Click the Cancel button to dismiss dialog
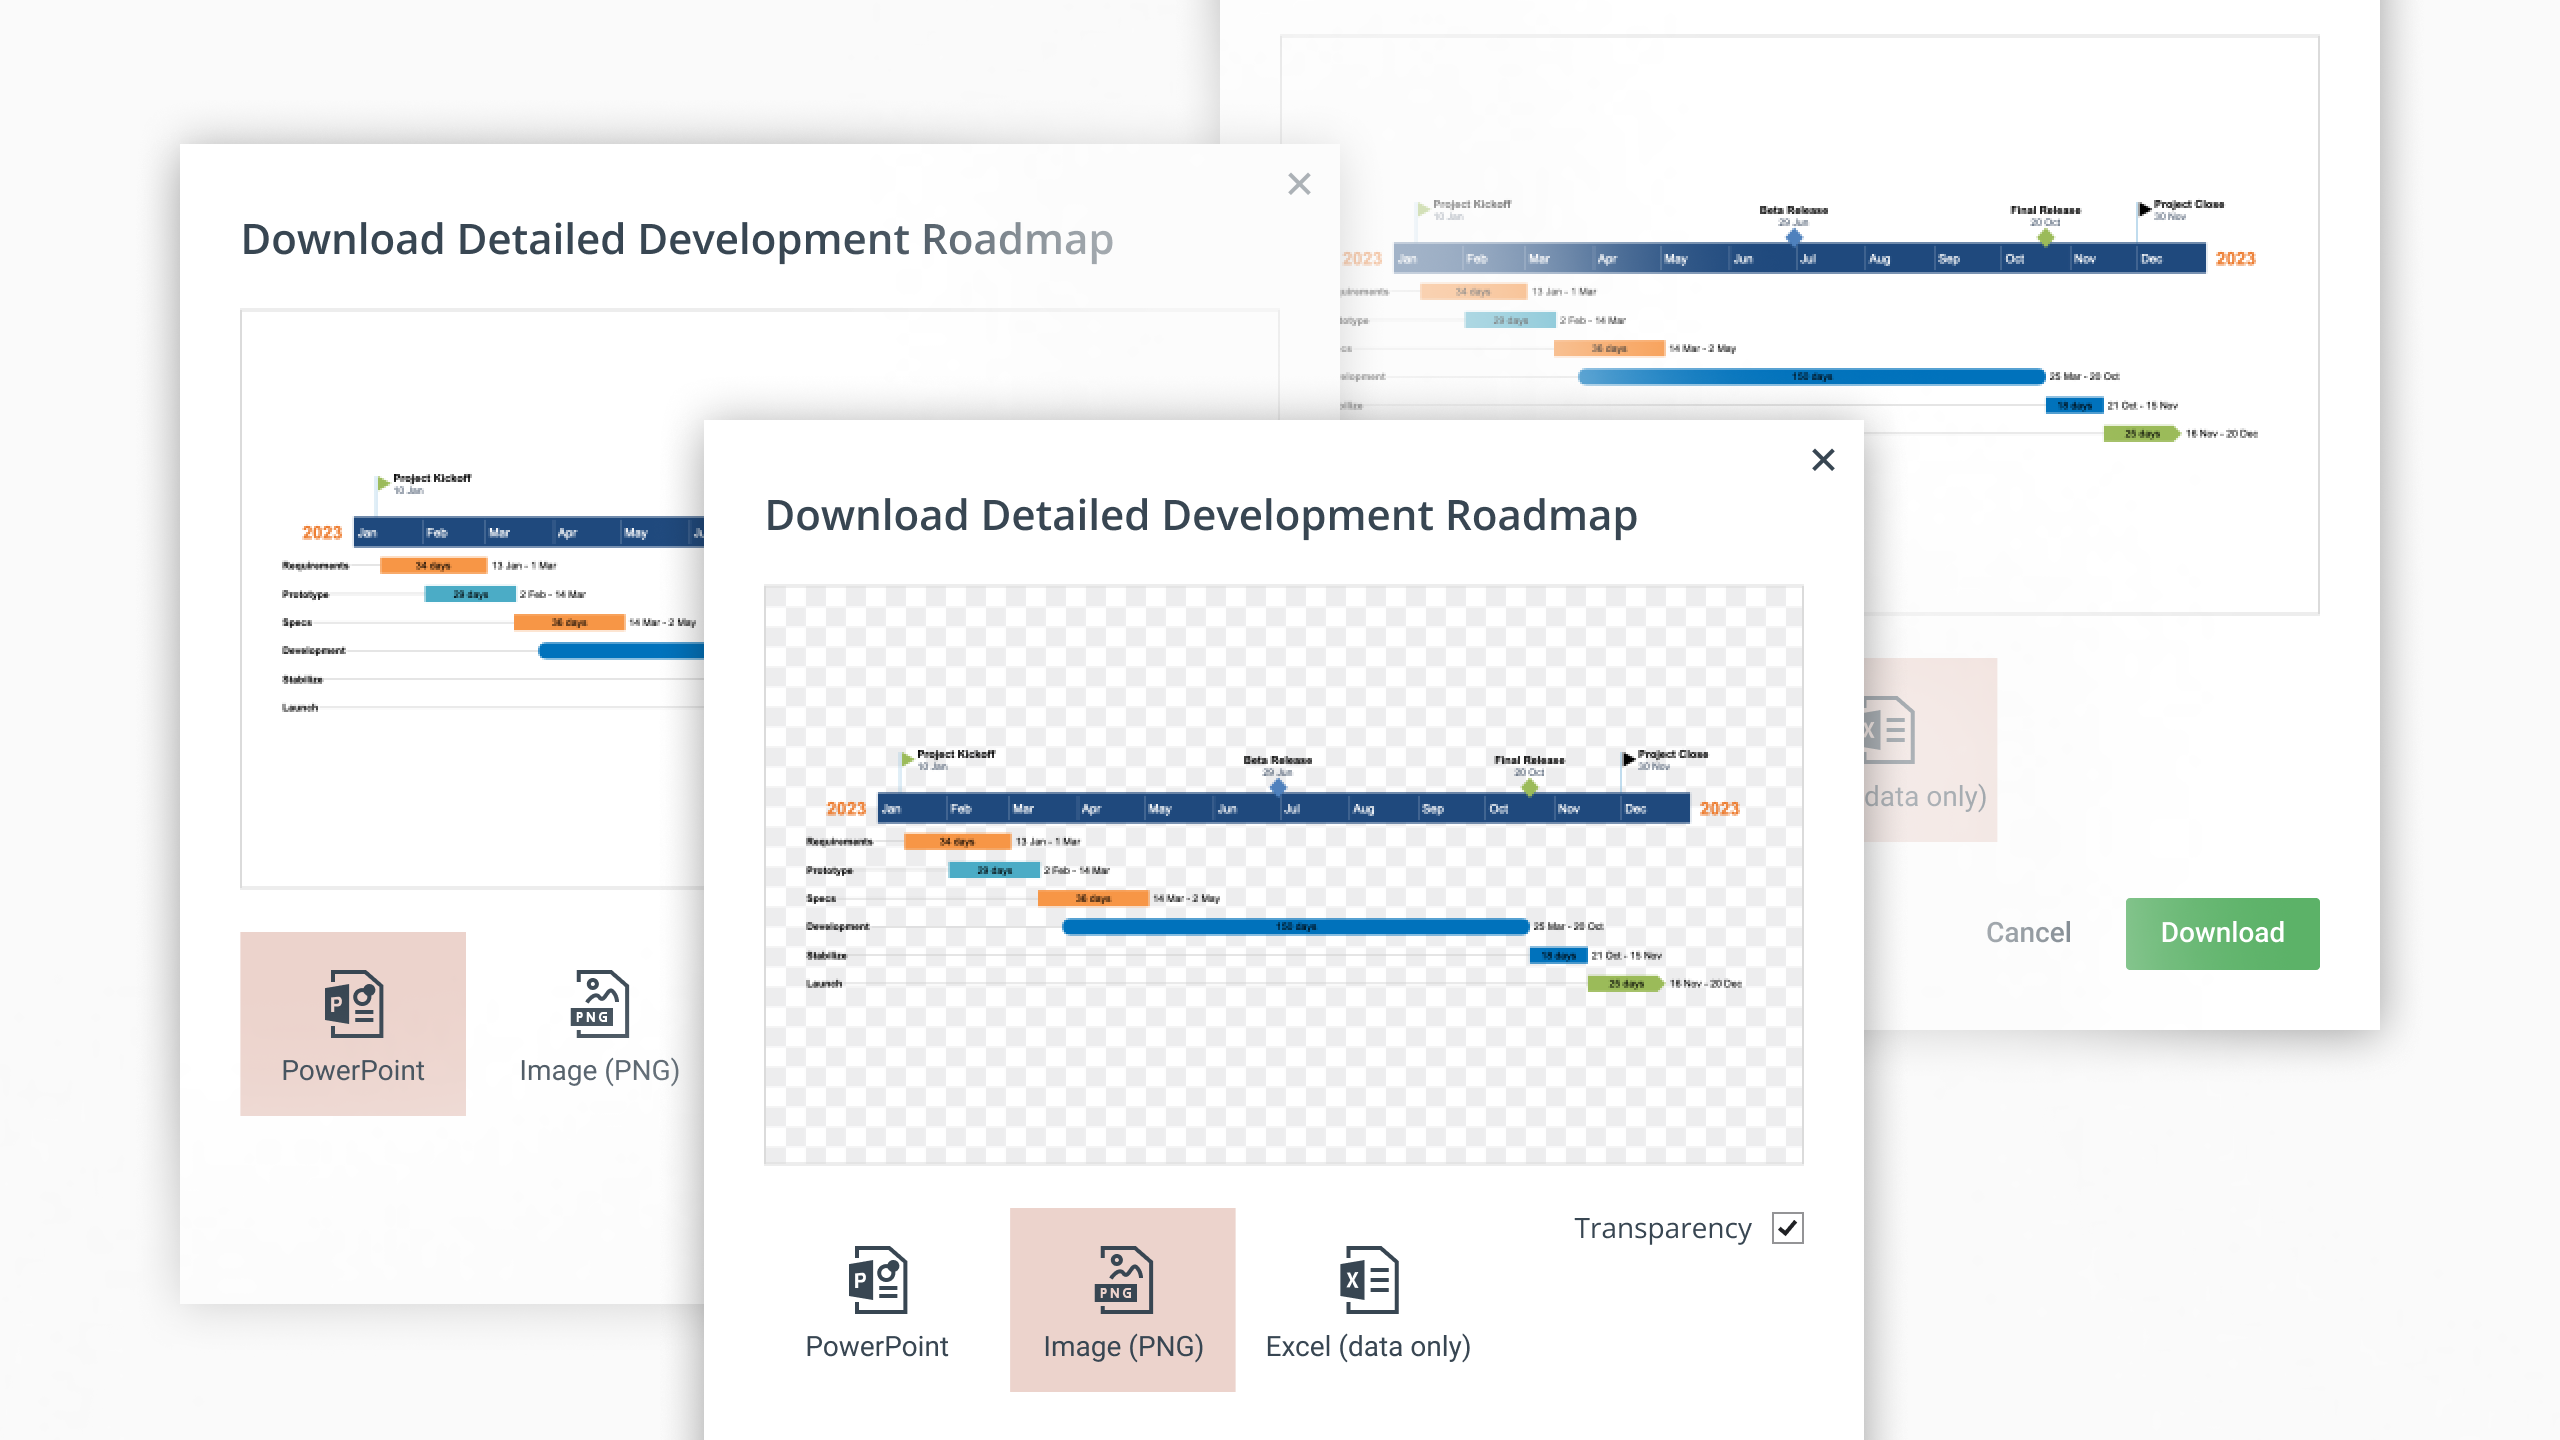This screenshot has height=1440, width=2560. (x=2025, y=932)
